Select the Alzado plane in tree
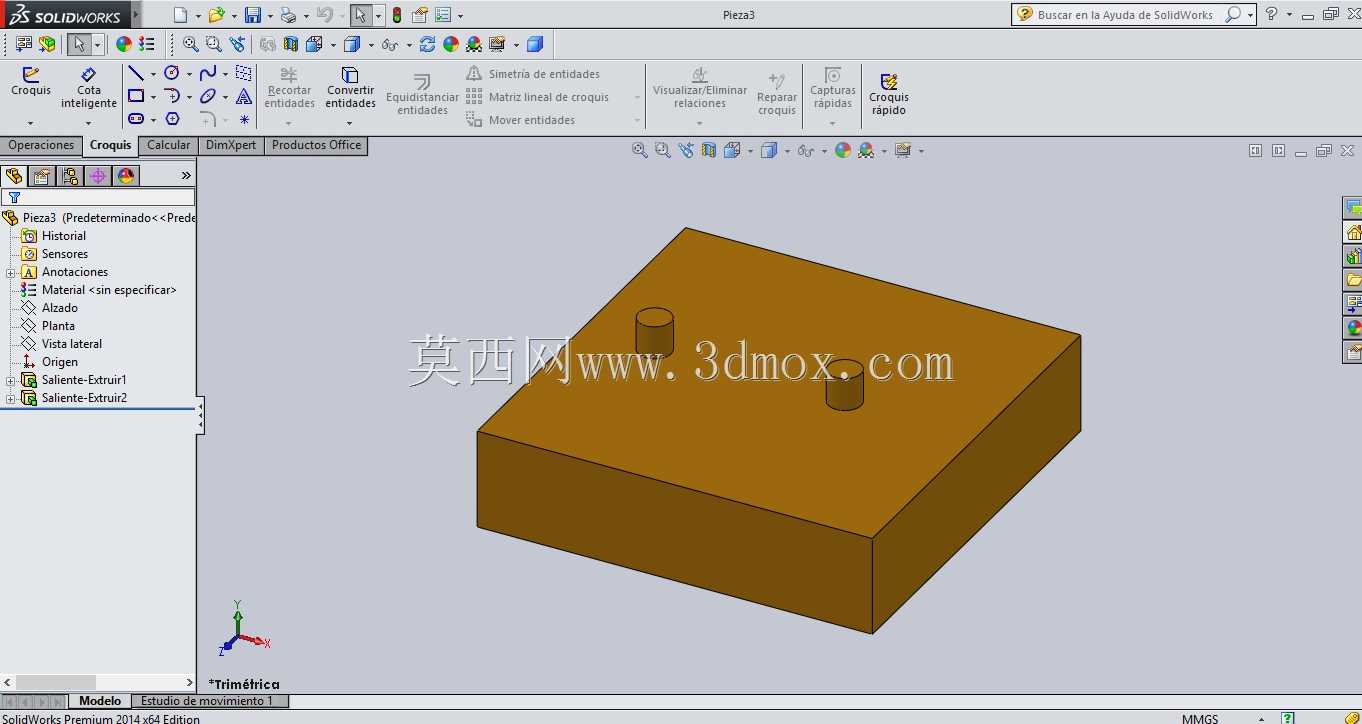This screenshot has height=724, width=1362. click(x=60, y=308)
